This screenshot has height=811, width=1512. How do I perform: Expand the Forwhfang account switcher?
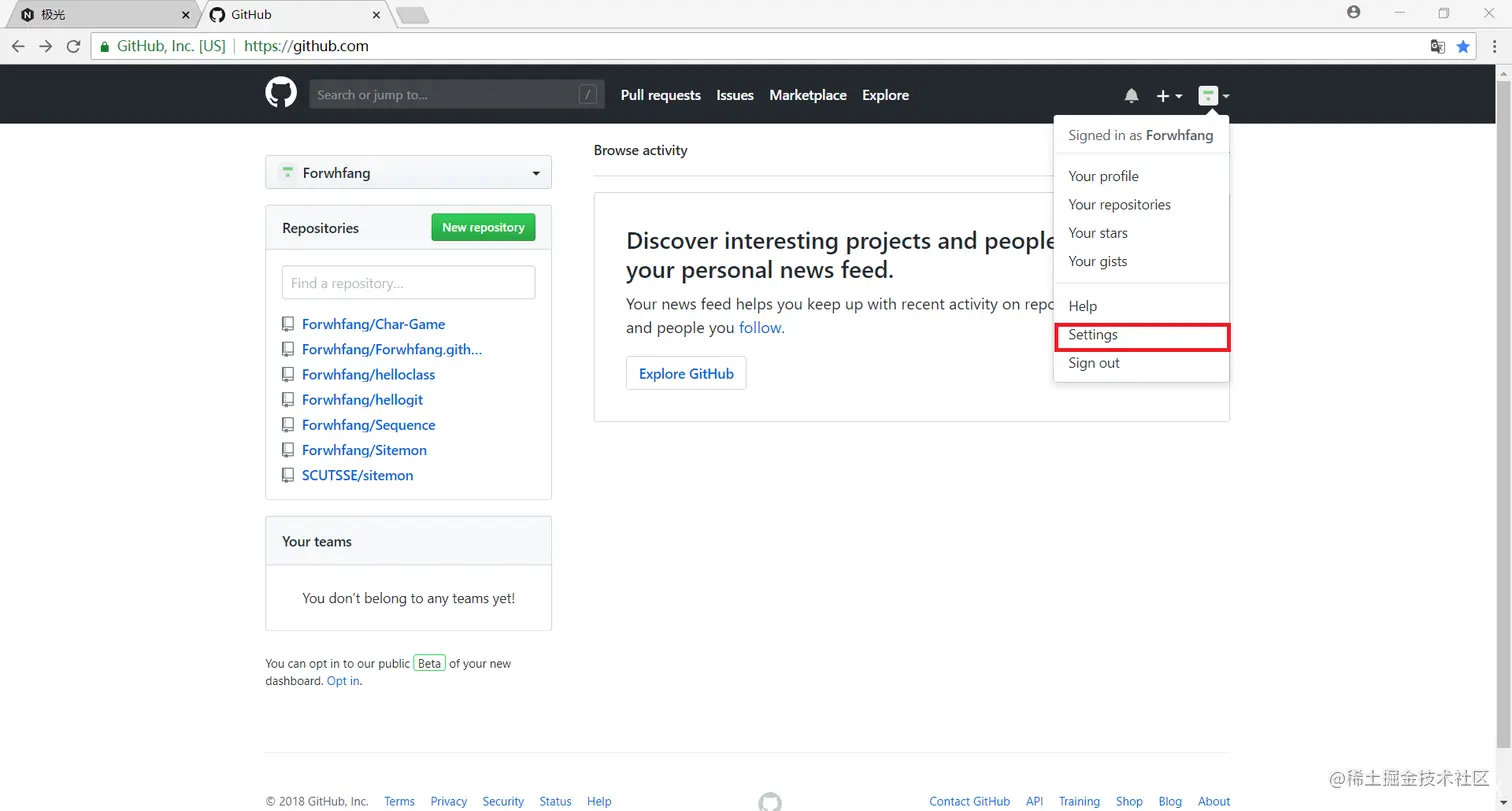pos(408,173)
